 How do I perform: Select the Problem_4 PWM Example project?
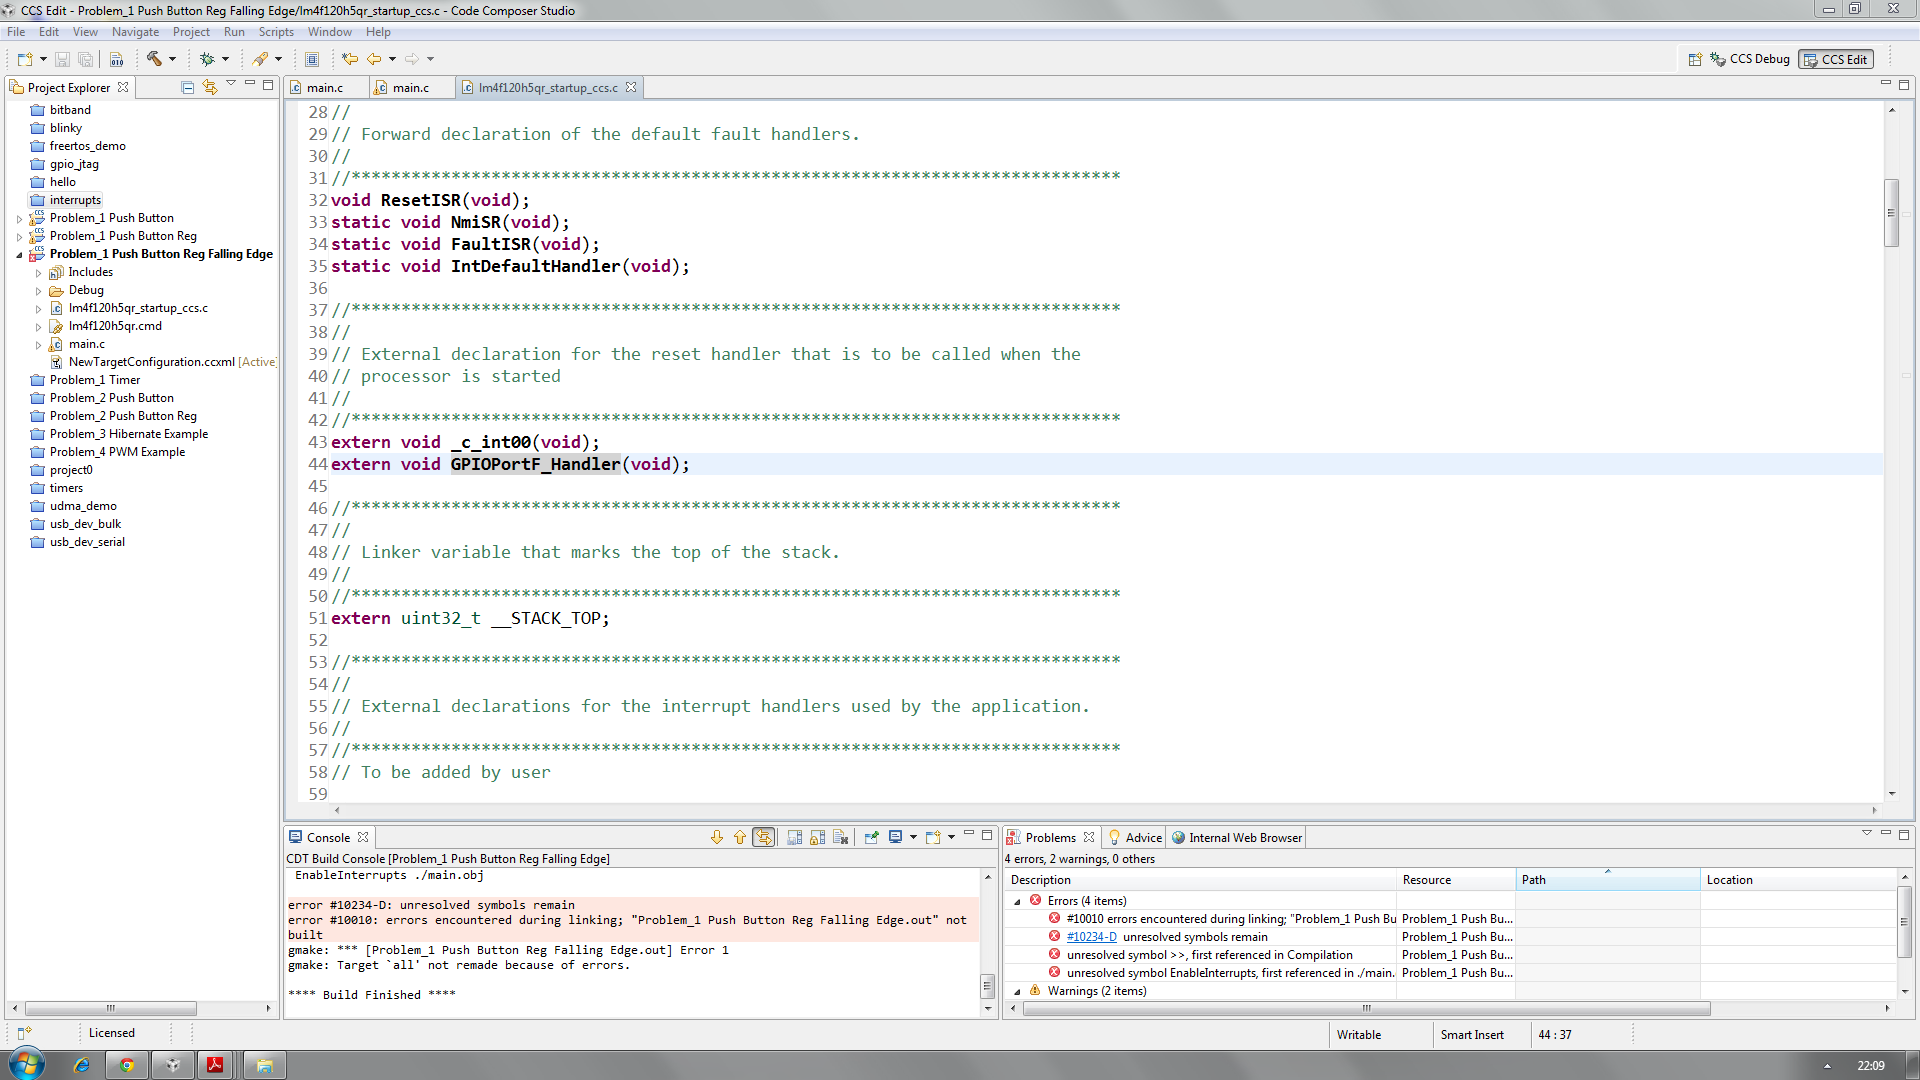point(117,452)
